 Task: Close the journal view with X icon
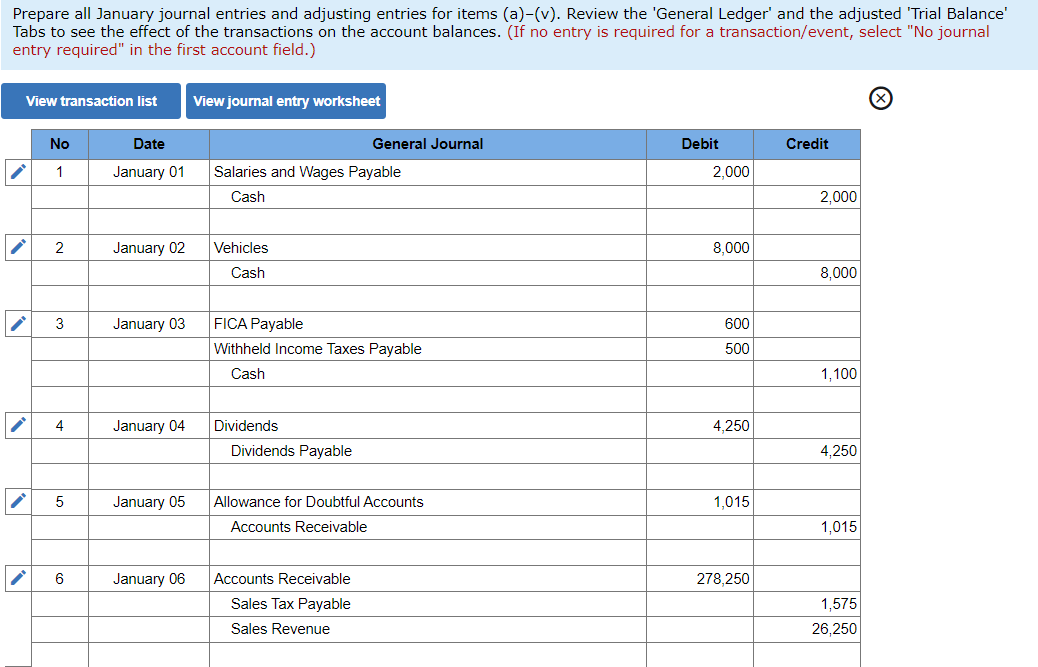point(880,99)
